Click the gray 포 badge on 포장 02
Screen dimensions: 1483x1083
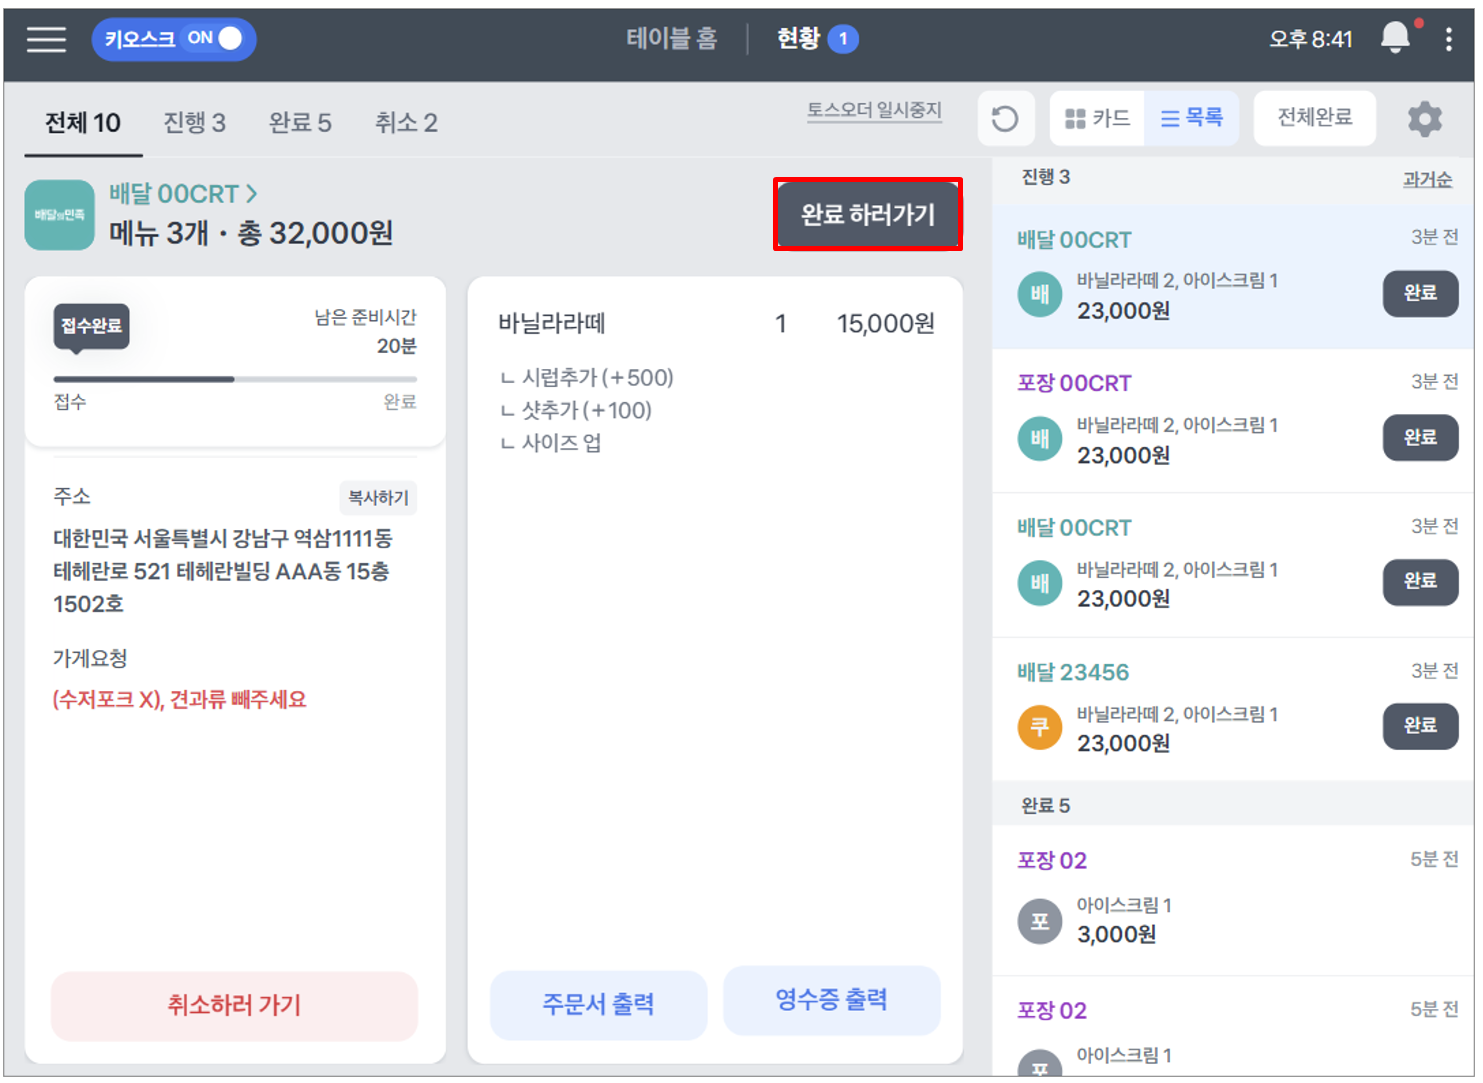[x=1040, y=921]
